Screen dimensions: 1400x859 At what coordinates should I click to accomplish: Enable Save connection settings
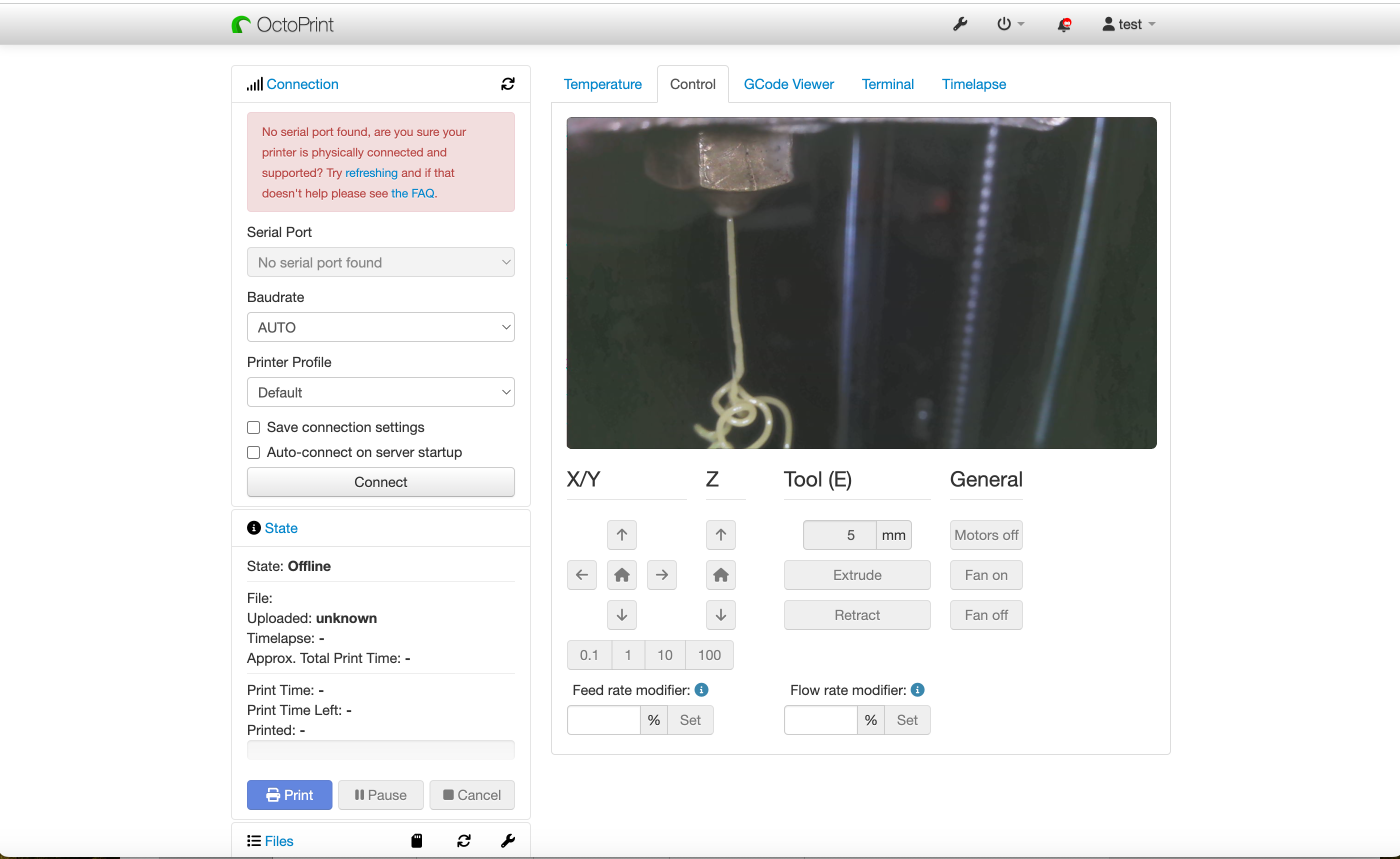(254, 427)
